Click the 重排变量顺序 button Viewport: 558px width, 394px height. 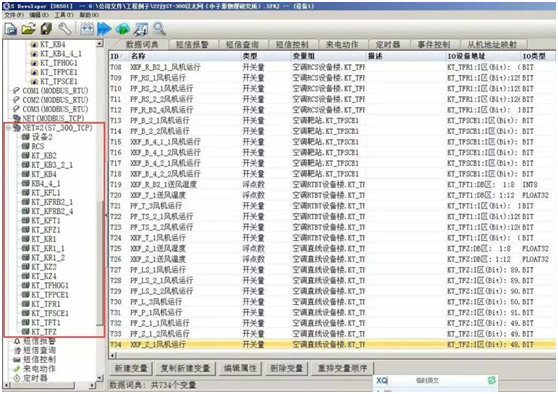coord(342,368)
